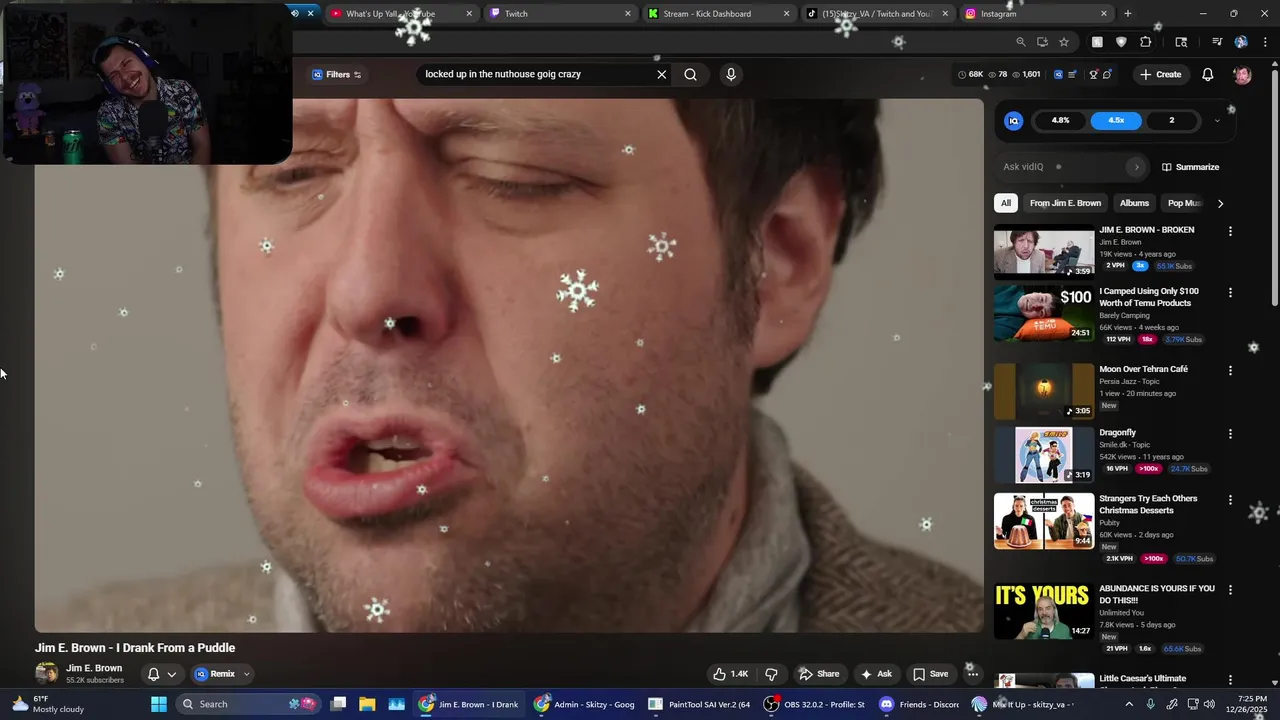Switch to What's Up Yall YouTube tab
The height and width of the screenshot is (720, 1280).
400,14
